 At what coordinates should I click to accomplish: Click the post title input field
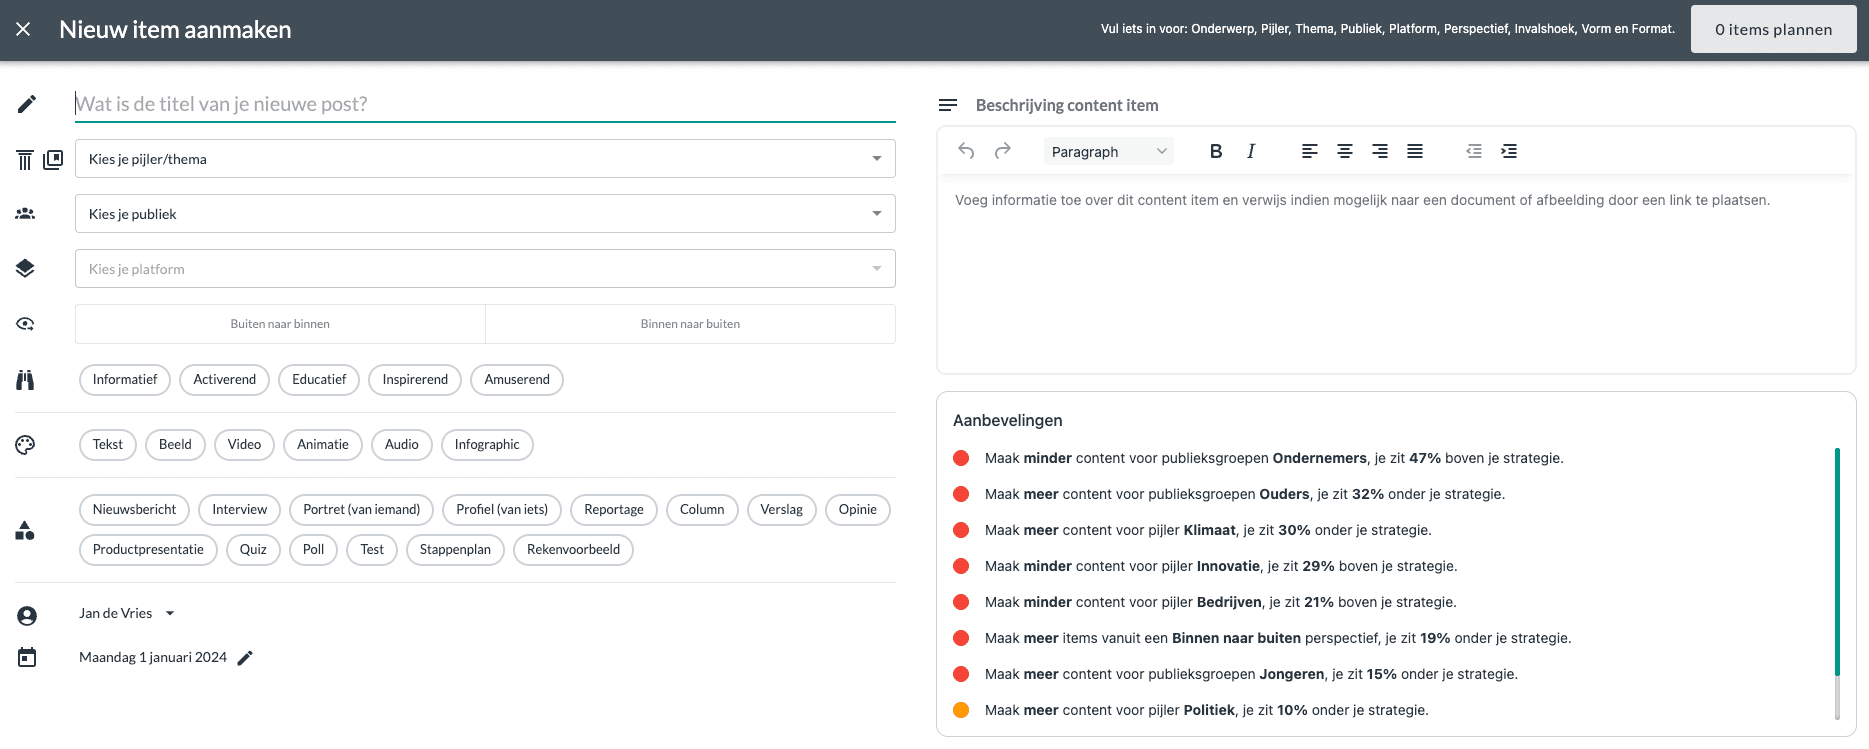[x=485, y=104]
